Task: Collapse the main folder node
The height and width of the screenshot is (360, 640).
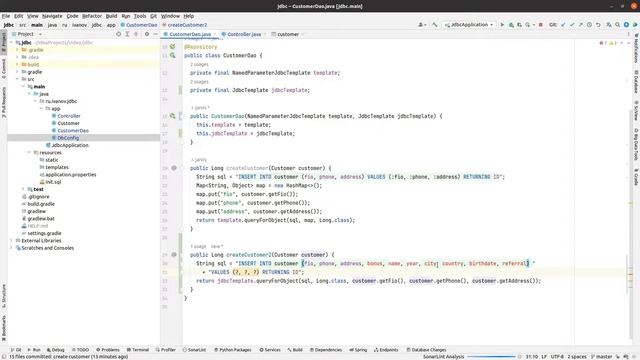Action: pyautogui.click(x=23, y=87)
